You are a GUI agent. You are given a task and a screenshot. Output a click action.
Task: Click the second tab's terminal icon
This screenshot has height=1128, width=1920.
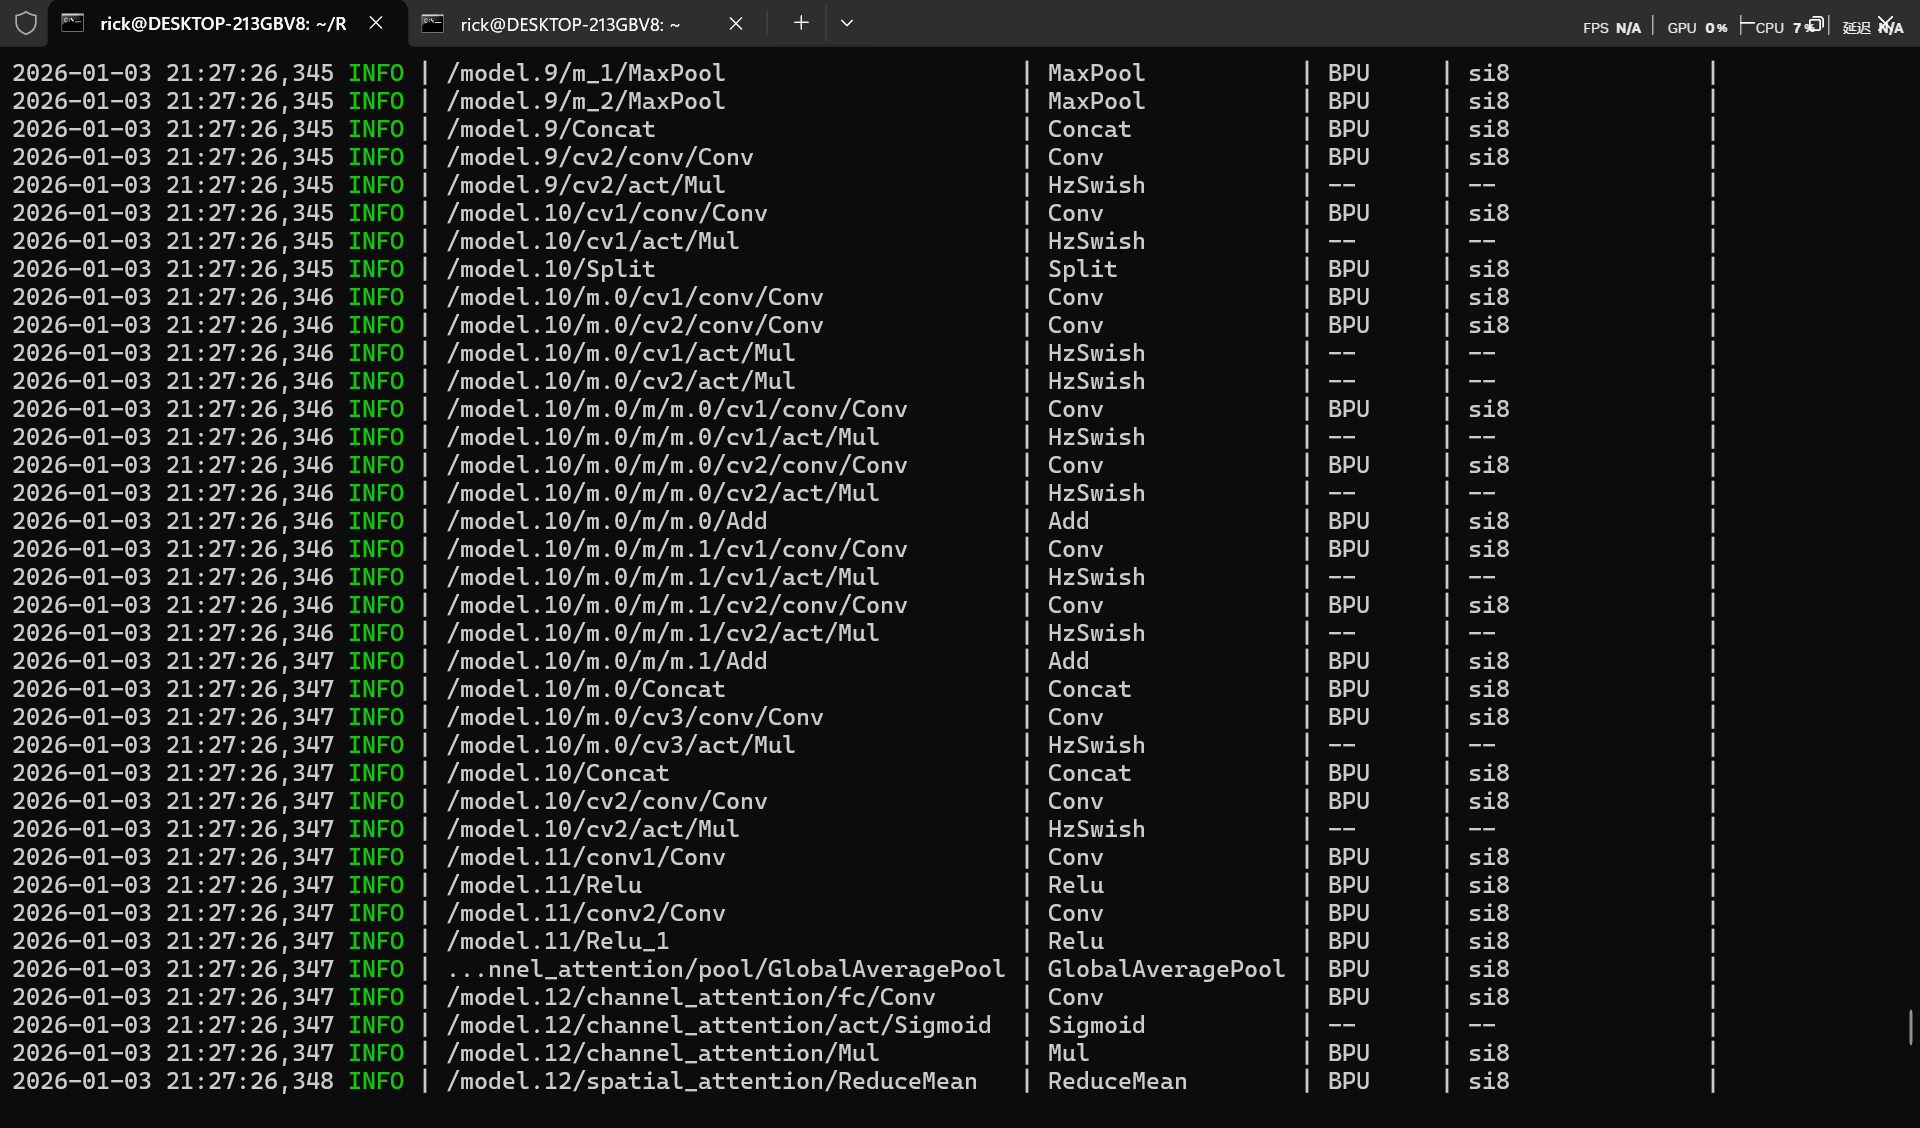[432, 23]
